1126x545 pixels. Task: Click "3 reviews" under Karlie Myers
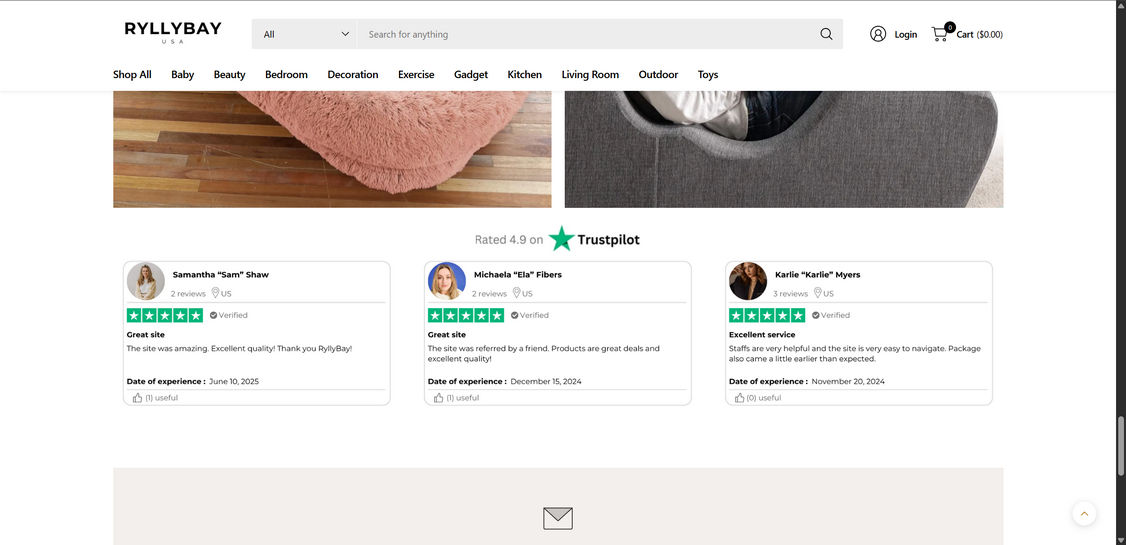(791, 293)
